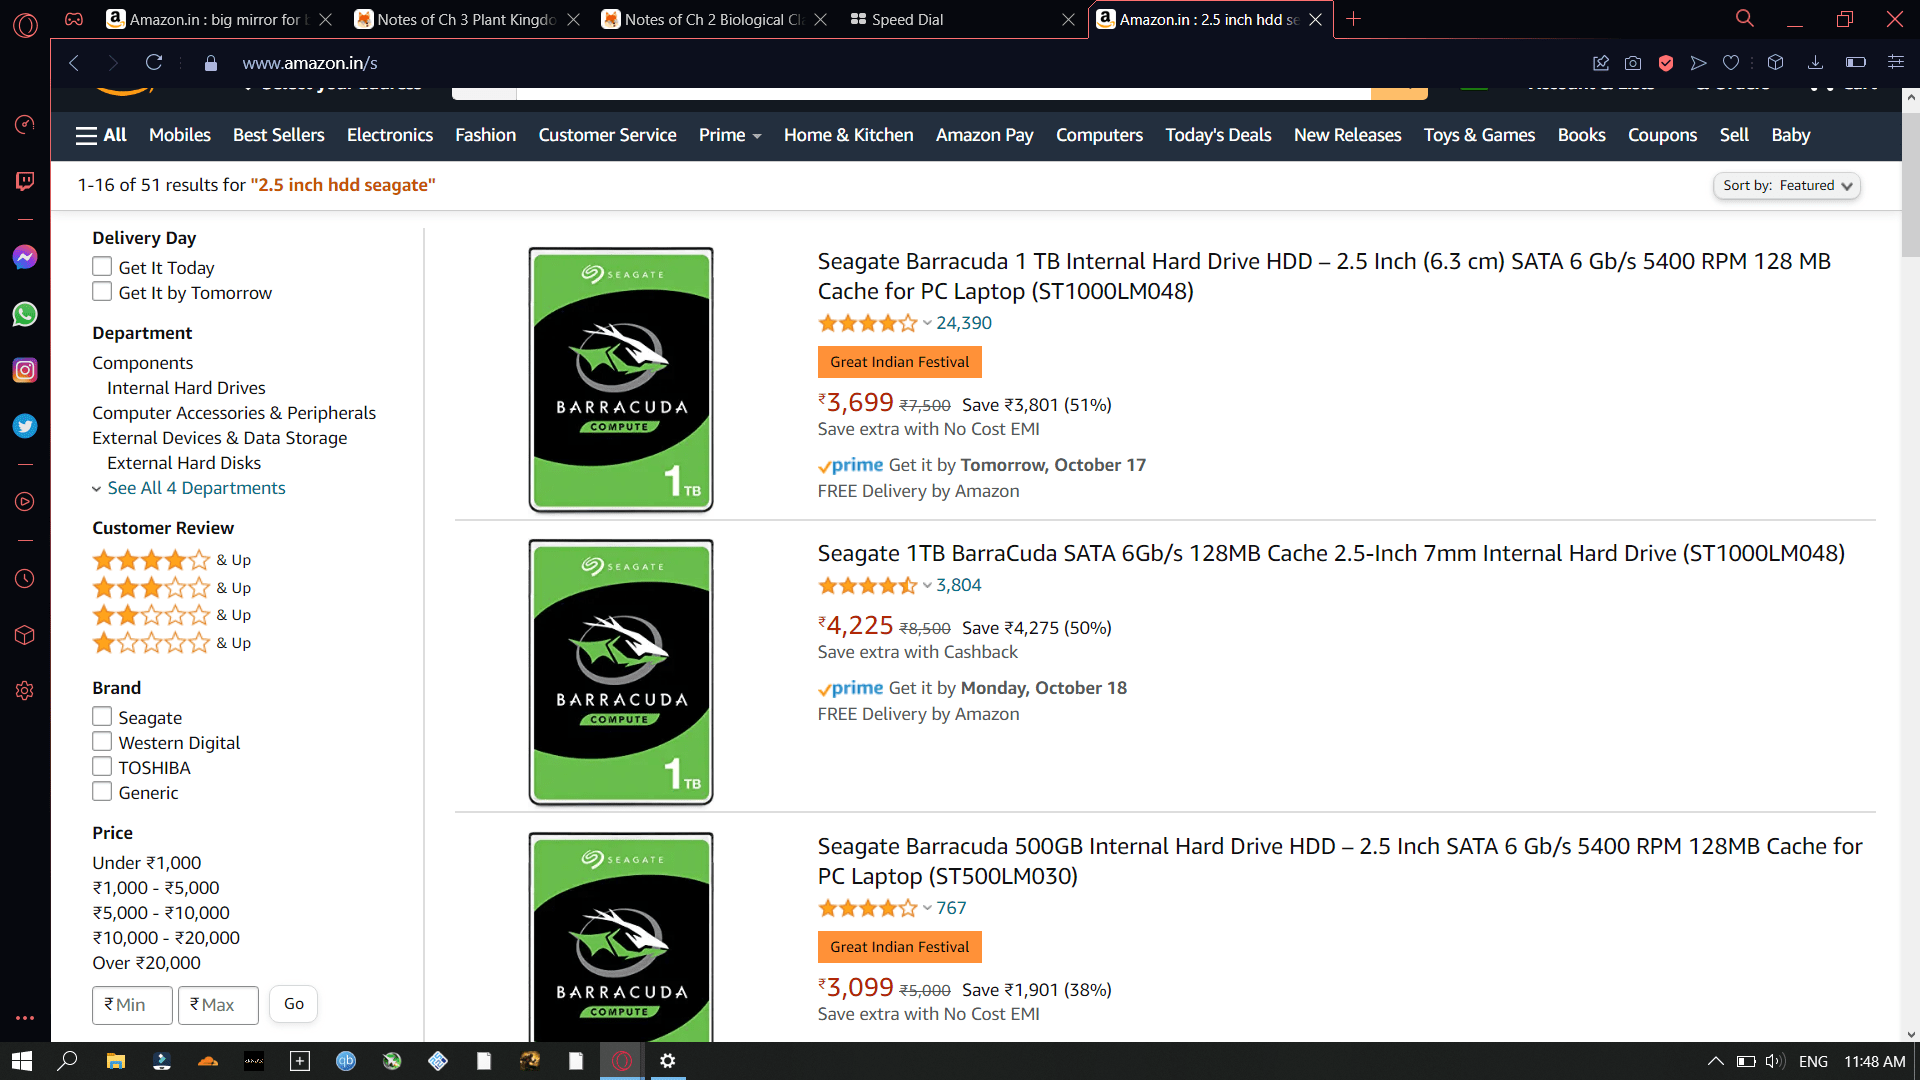
Task: Enable the Get It Today delivery filter
Action: [x=102, y=266]
